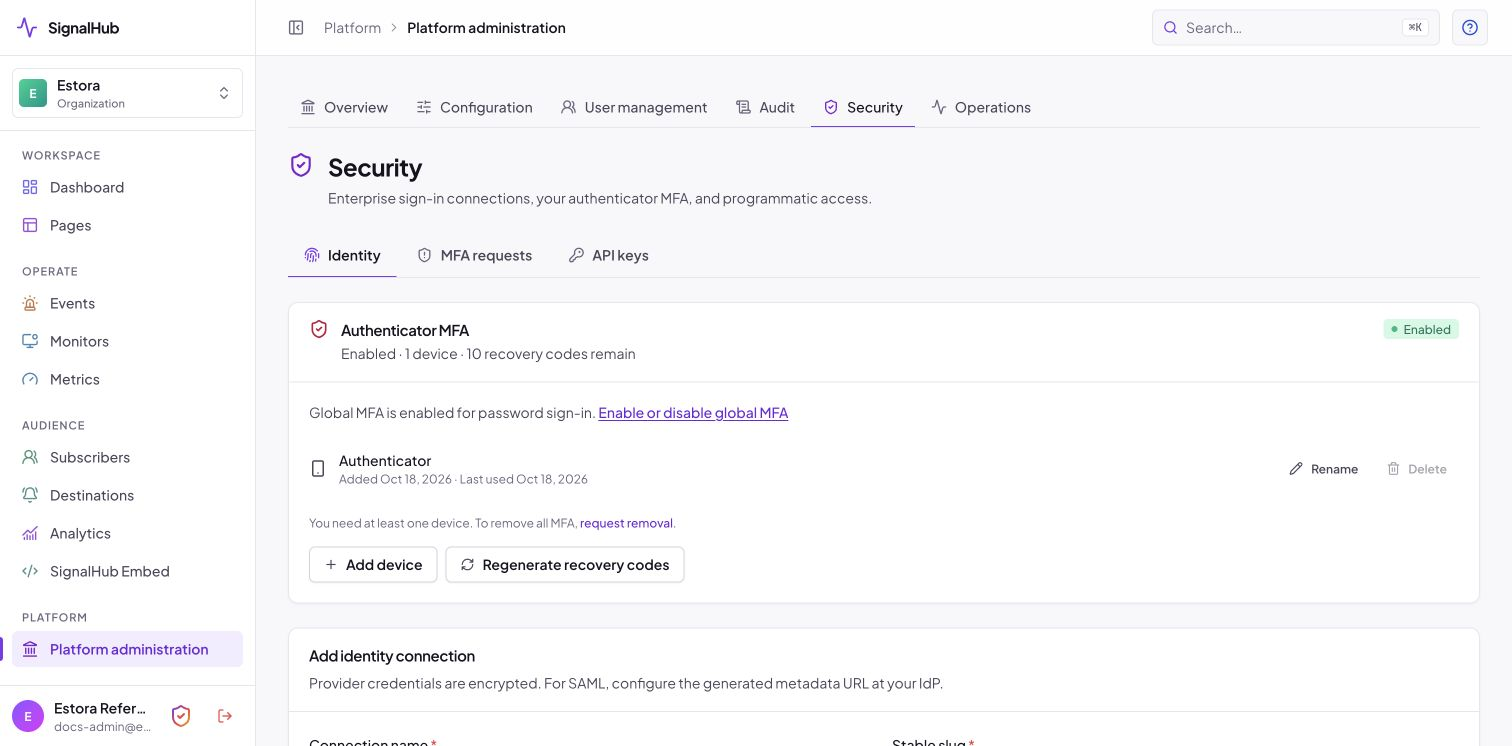Click the SignalHub logo icon
Screen dimensions: 1512x746
tap(27, 28)
